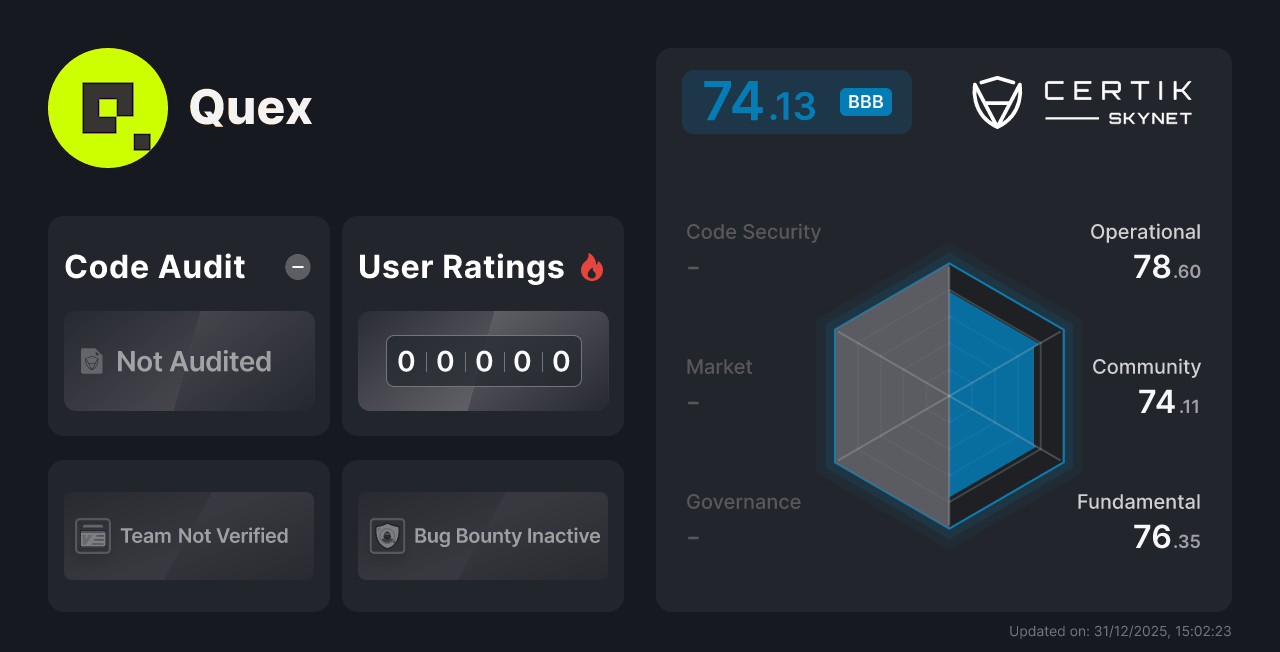Click the flame icon beside User Ratings

(592, 266)
